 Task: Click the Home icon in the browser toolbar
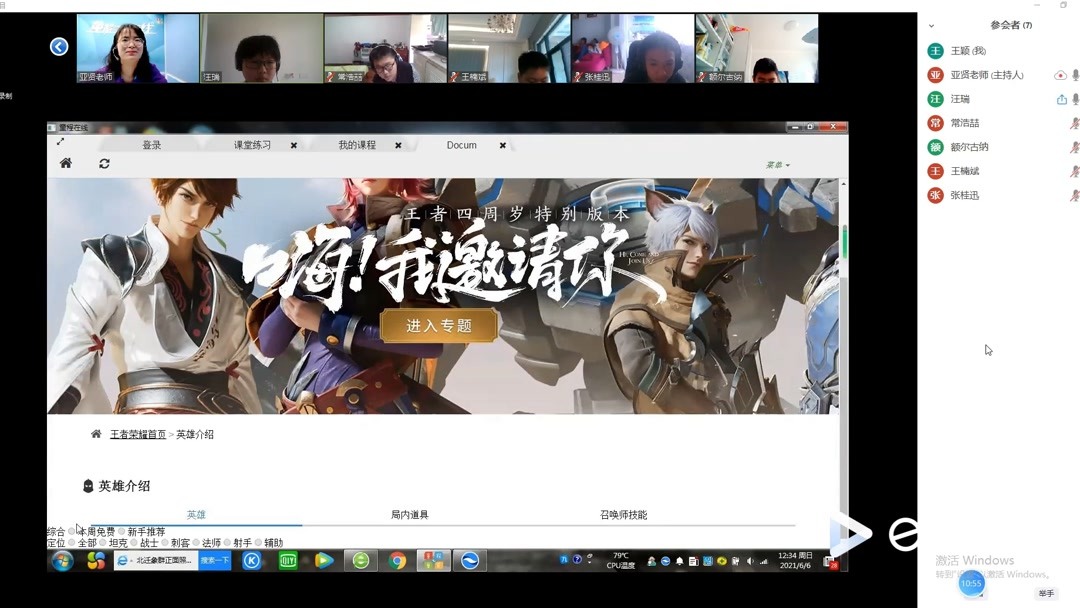tap(64, 163)
